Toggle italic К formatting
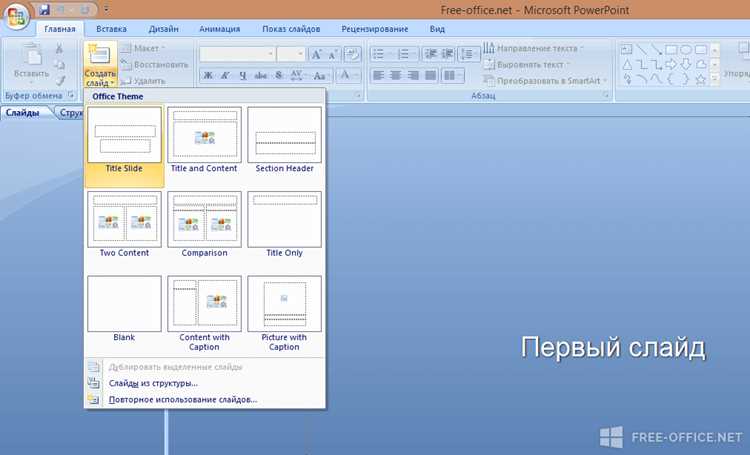 click(x=225, y=76)
